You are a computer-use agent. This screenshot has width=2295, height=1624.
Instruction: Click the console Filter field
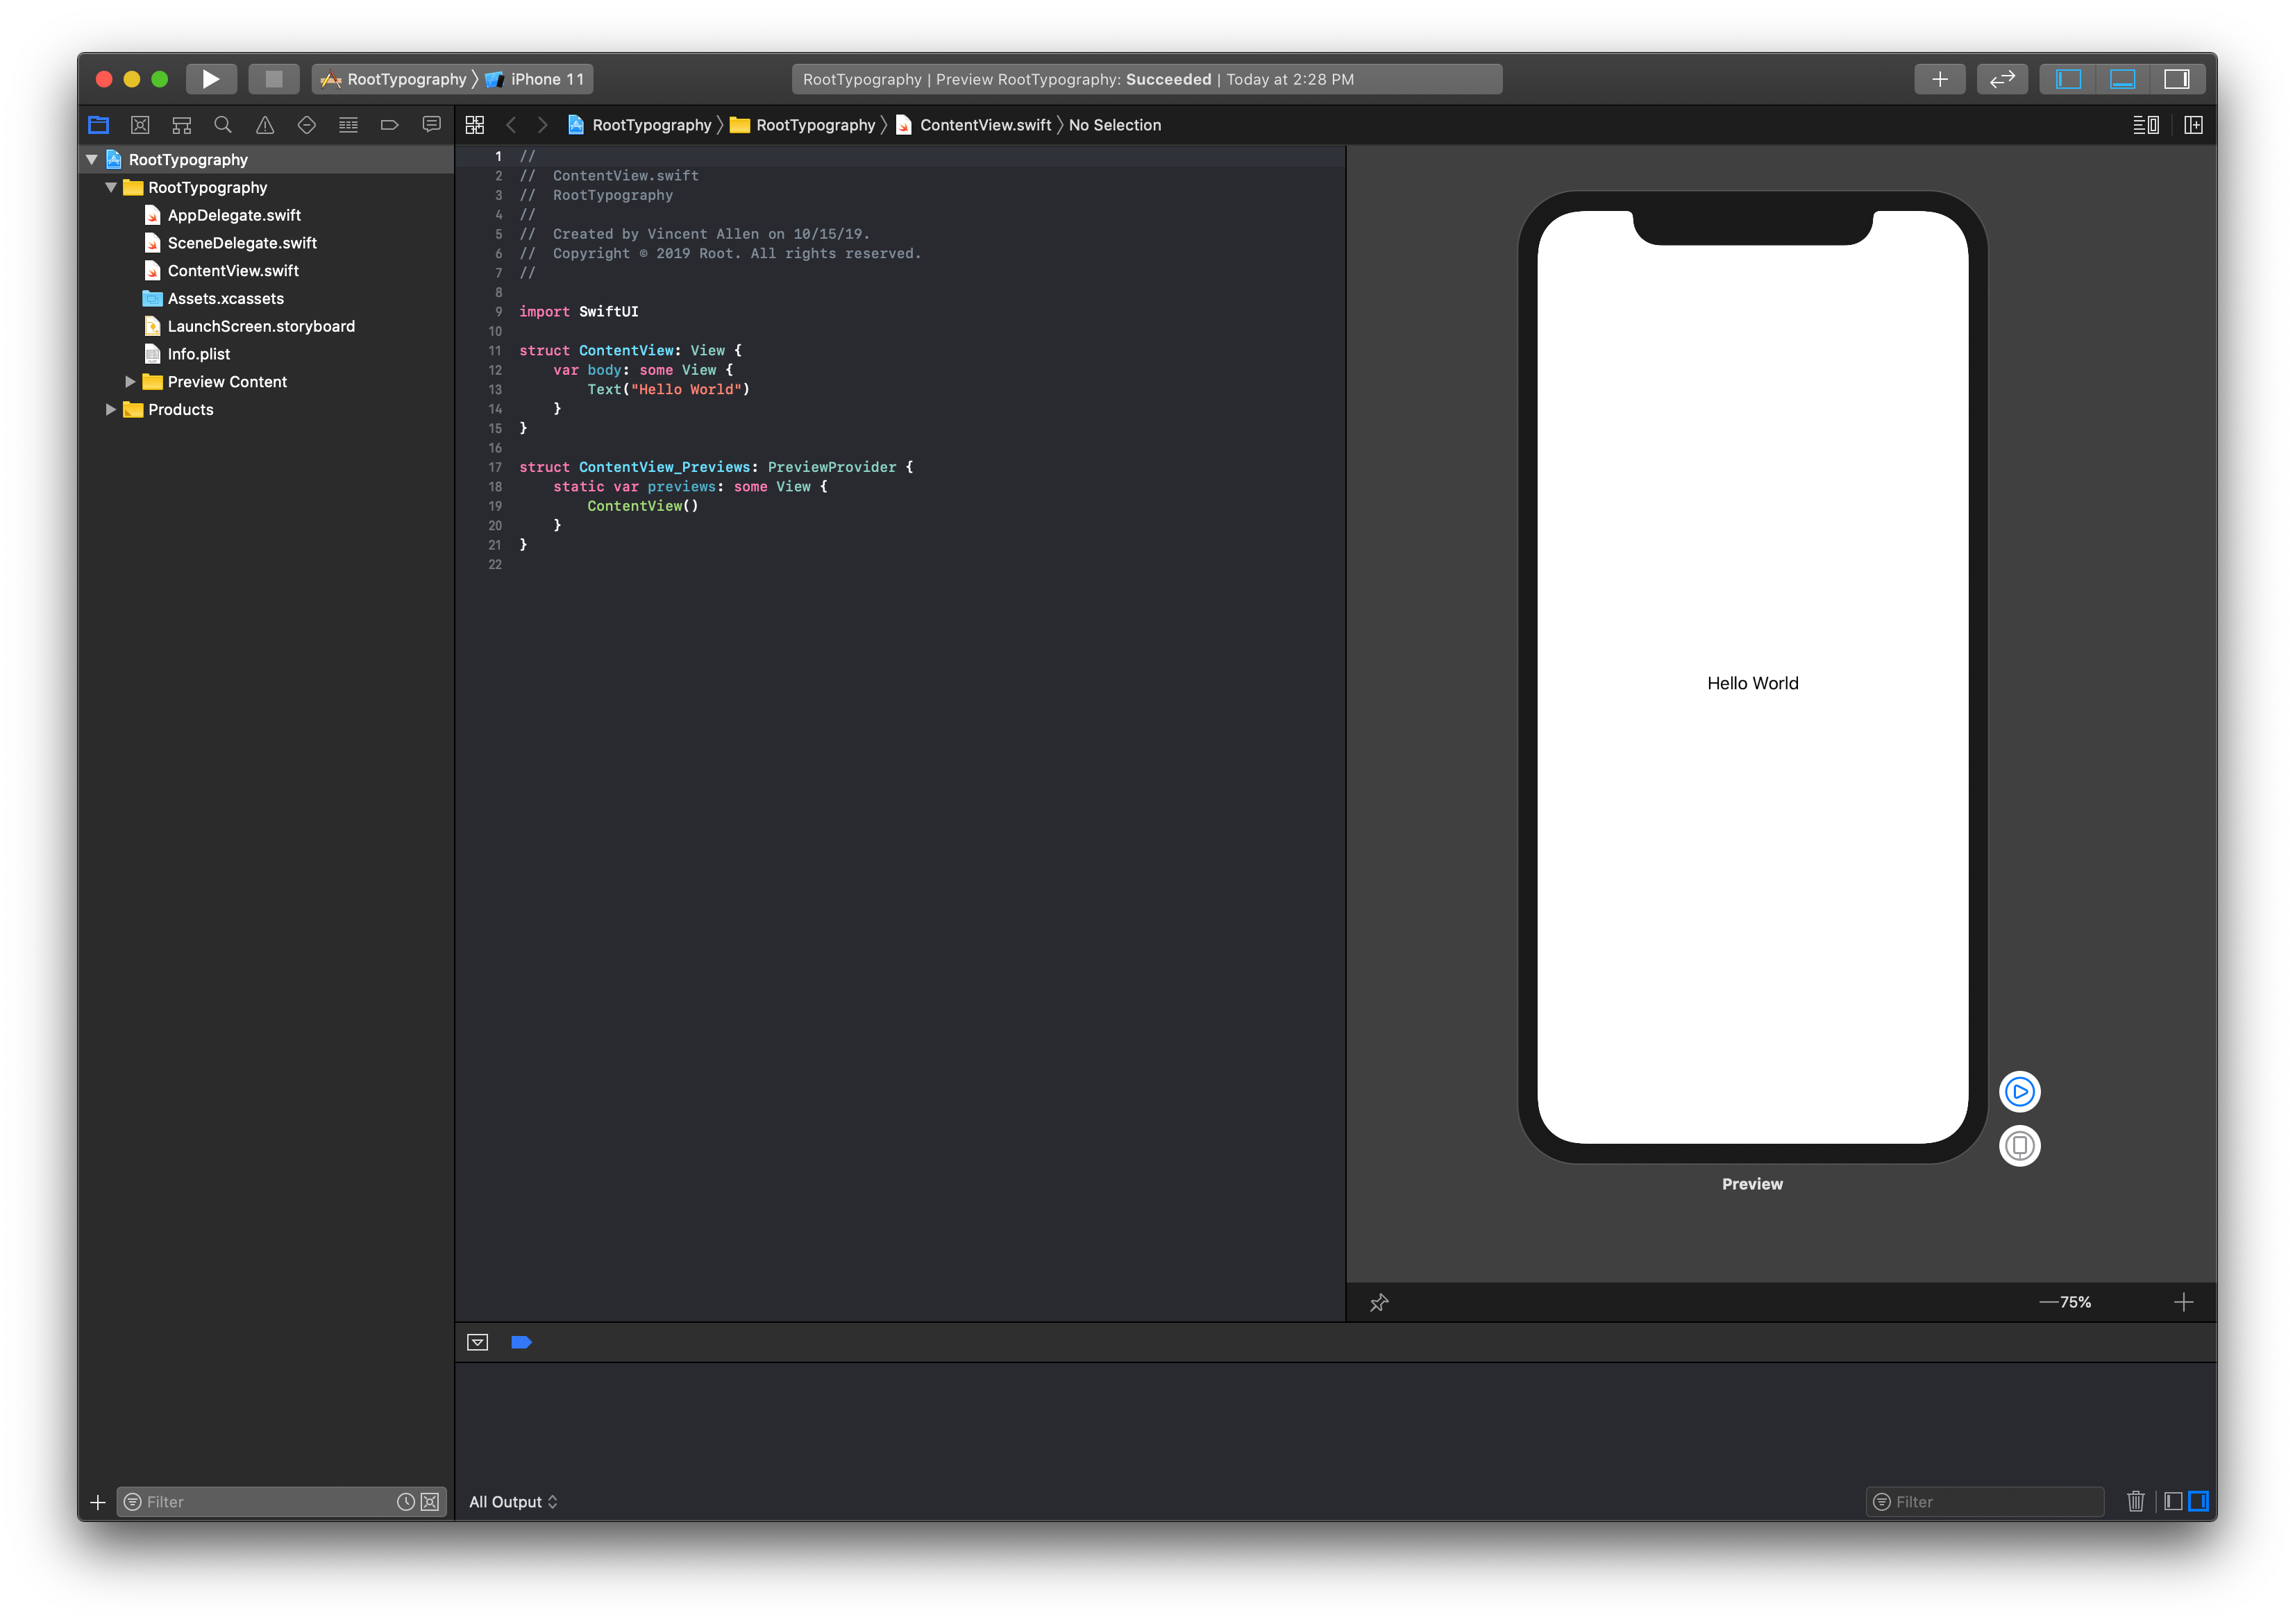point(1984,1502)
